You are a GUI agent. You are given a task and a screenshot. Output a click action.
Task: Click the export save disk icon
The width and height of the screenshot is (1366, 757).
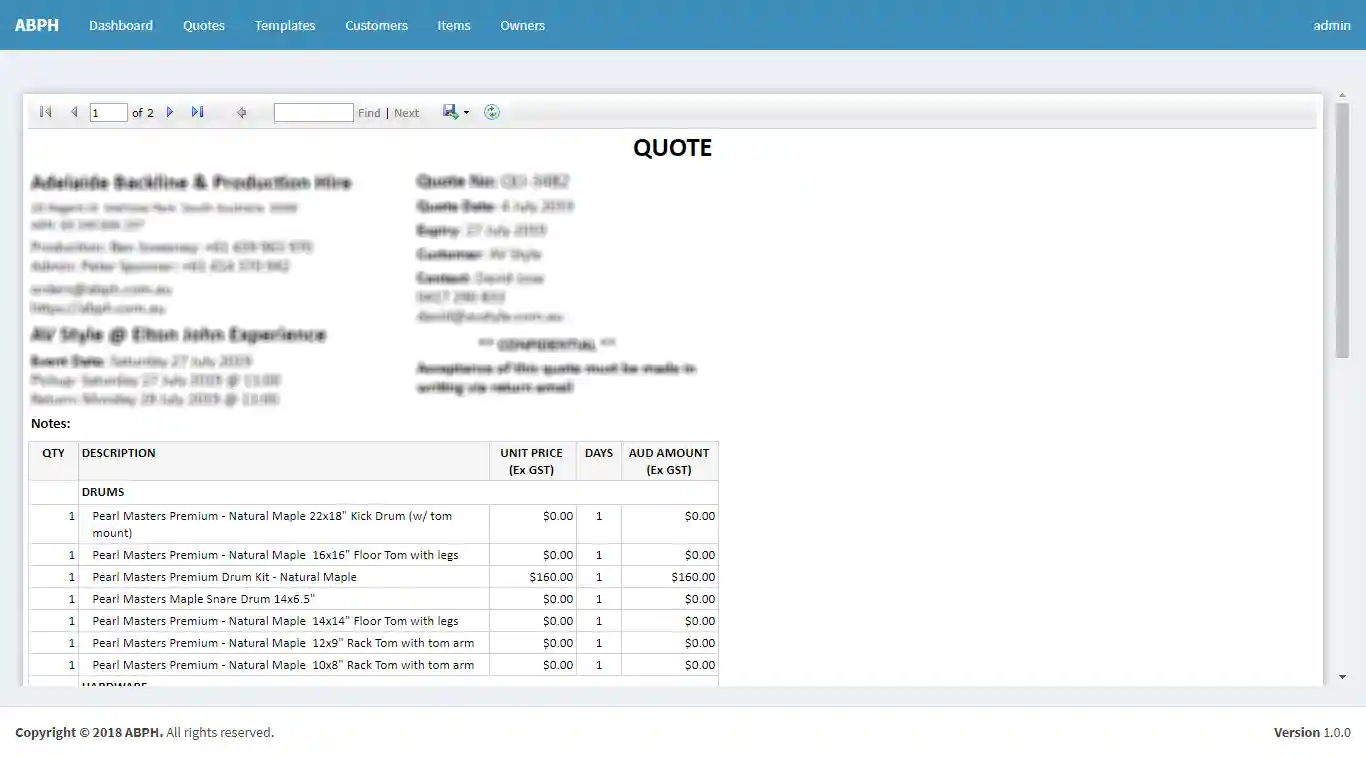click(450, 112)
